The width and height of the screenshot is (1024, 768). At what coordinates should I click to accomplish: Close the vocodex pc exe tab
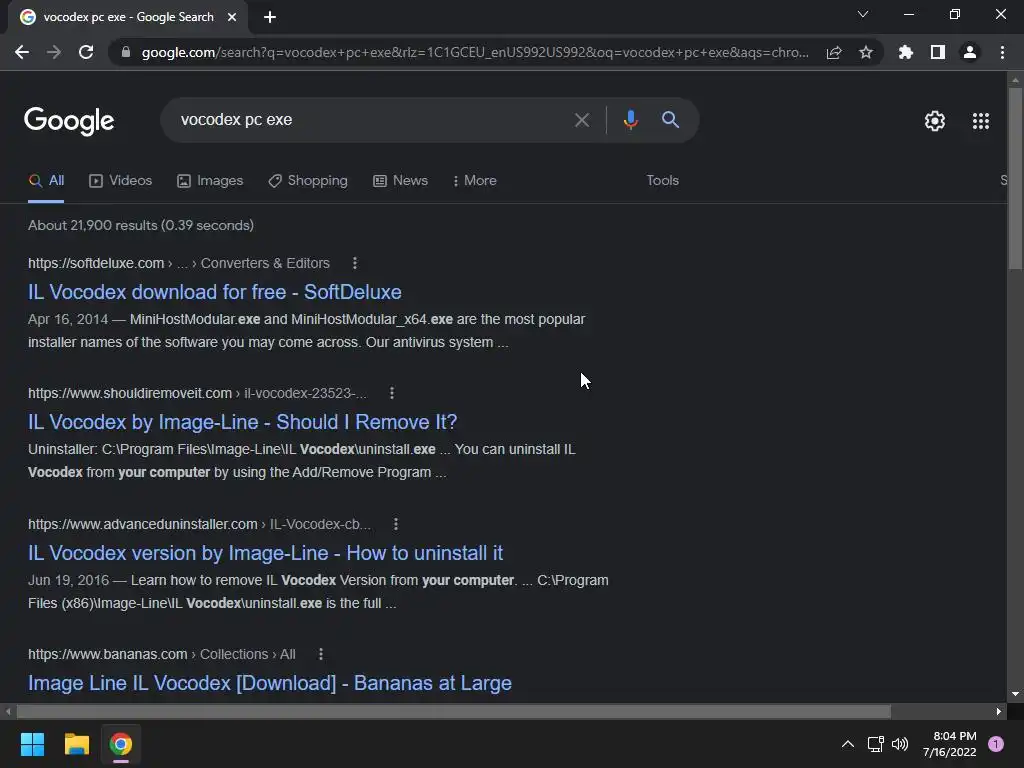(x=232, y=17)
